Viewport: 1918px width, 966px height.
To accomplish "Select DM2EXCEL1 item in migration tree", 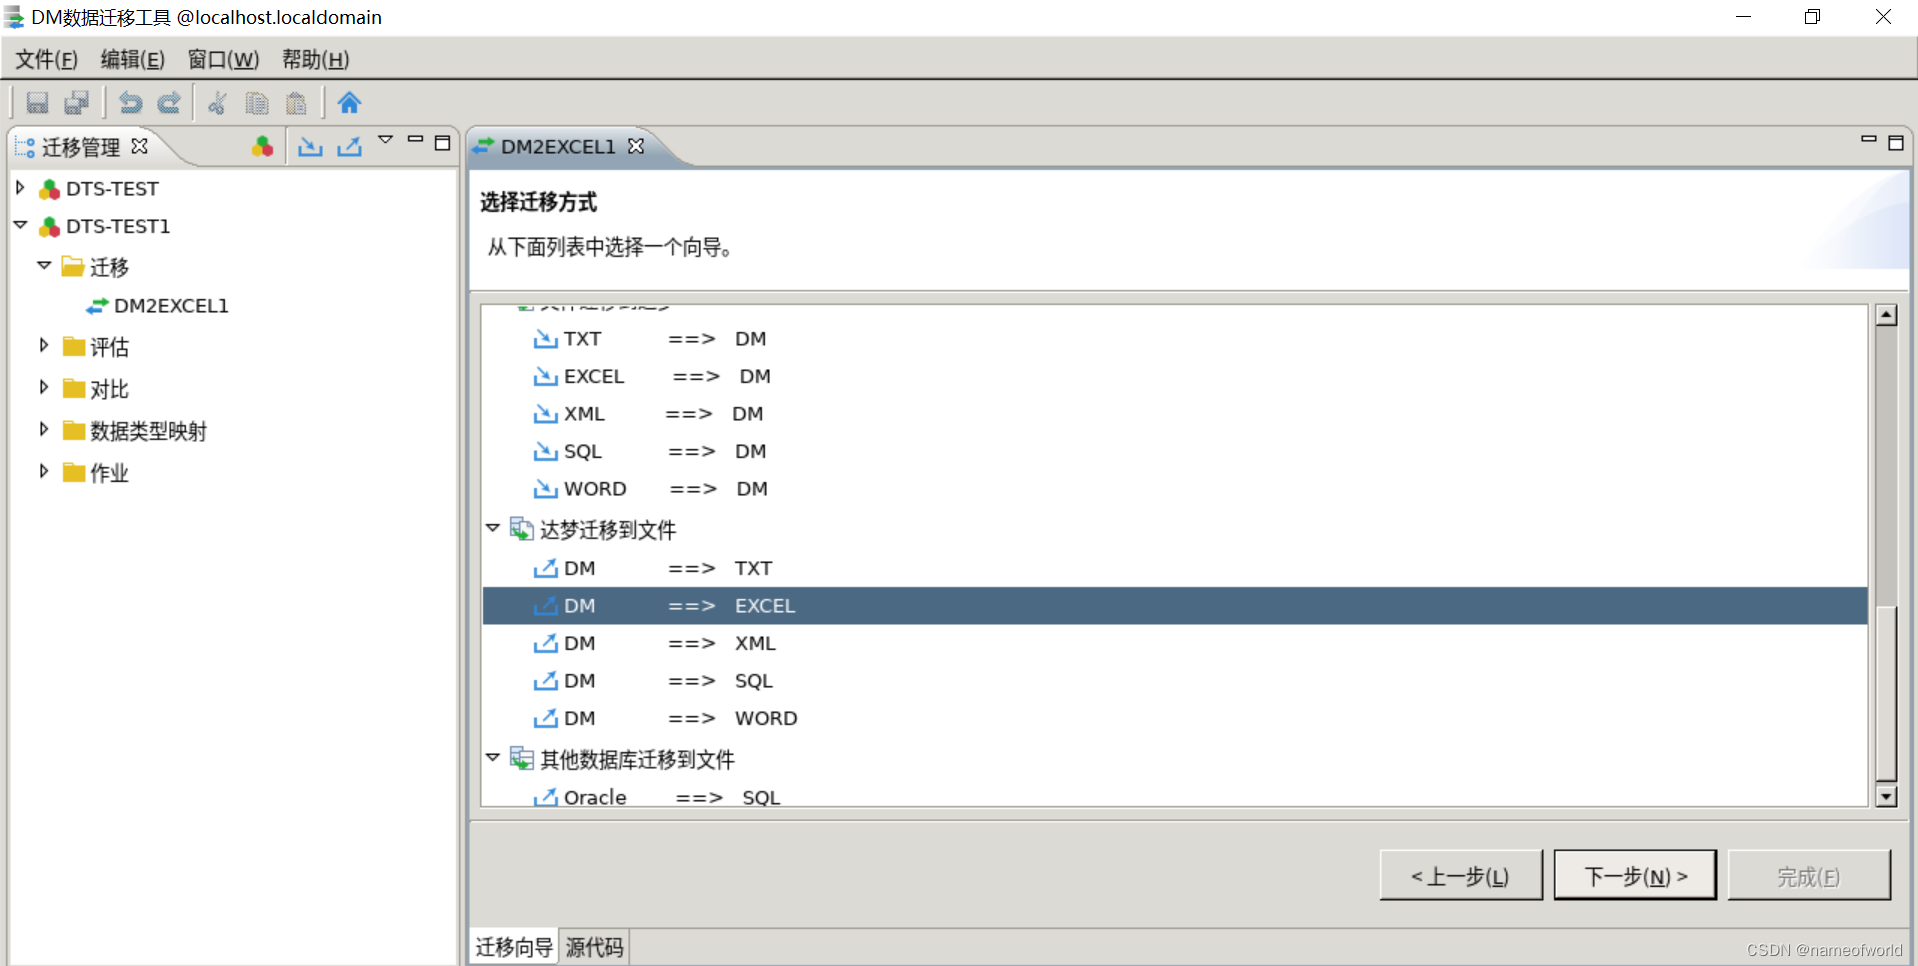I will pos(171,306).
